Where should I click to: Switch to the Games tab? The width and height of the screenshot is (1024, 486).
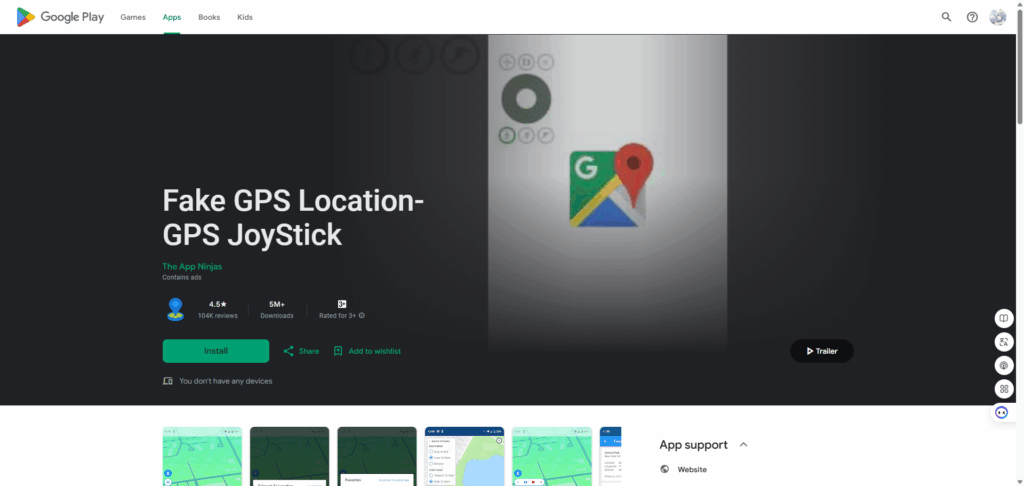coord(132,17)
